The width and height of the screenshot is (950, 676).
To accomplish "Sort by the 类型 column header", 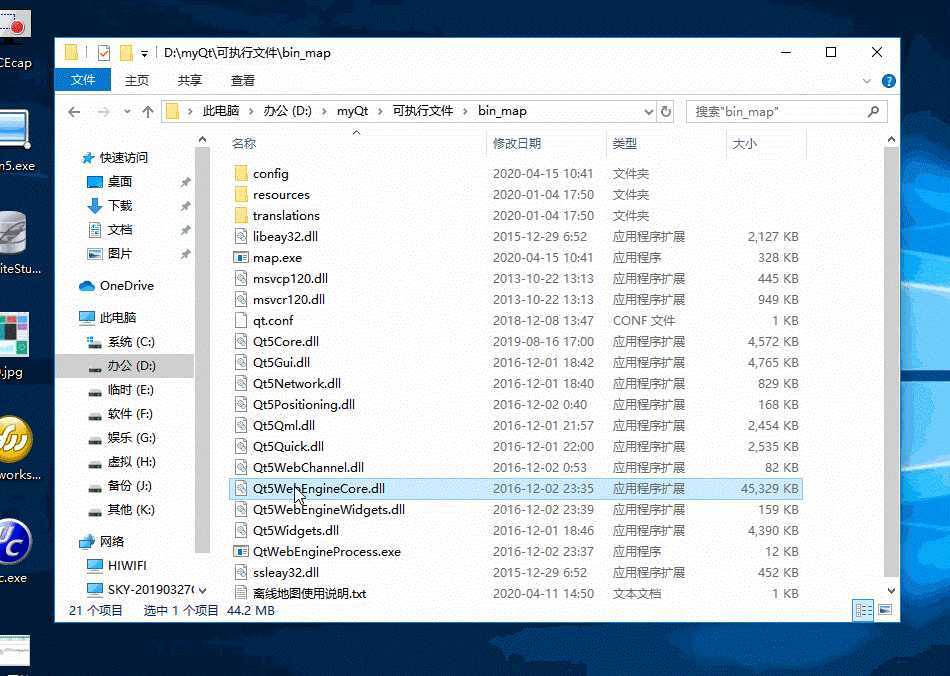I will (x=625, y=144).
